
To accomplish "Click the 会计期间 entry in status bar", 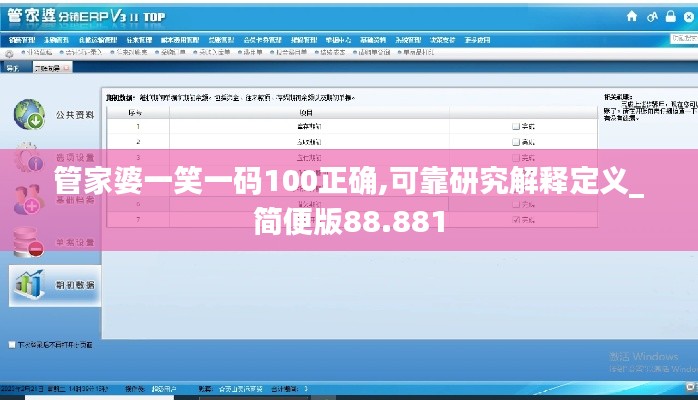I will coord(290,389).
